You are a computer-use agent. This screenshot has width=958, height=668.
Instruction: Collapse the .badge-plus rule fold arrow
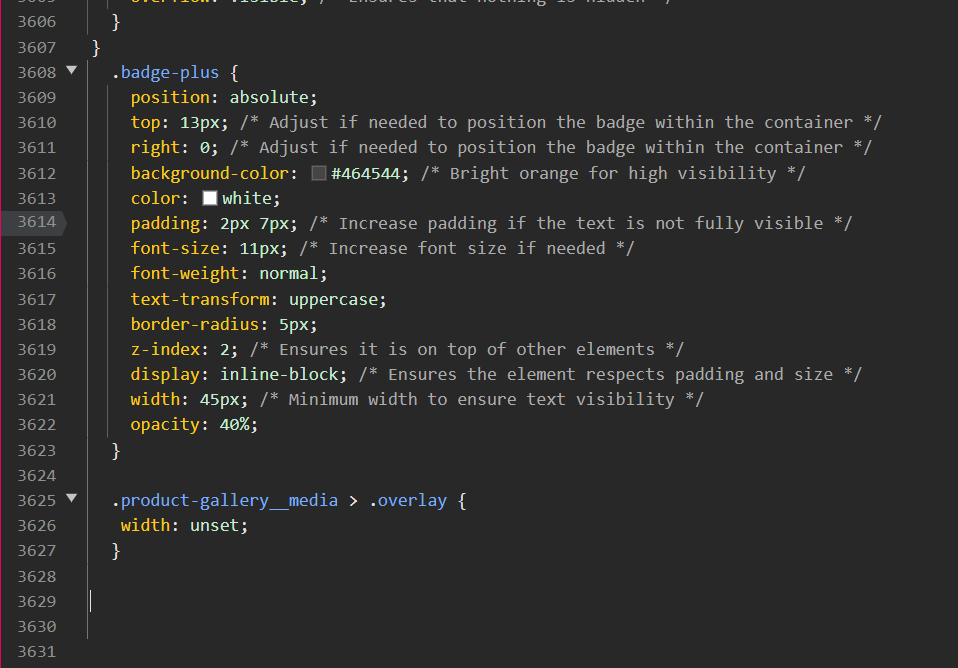coord(71,70)
